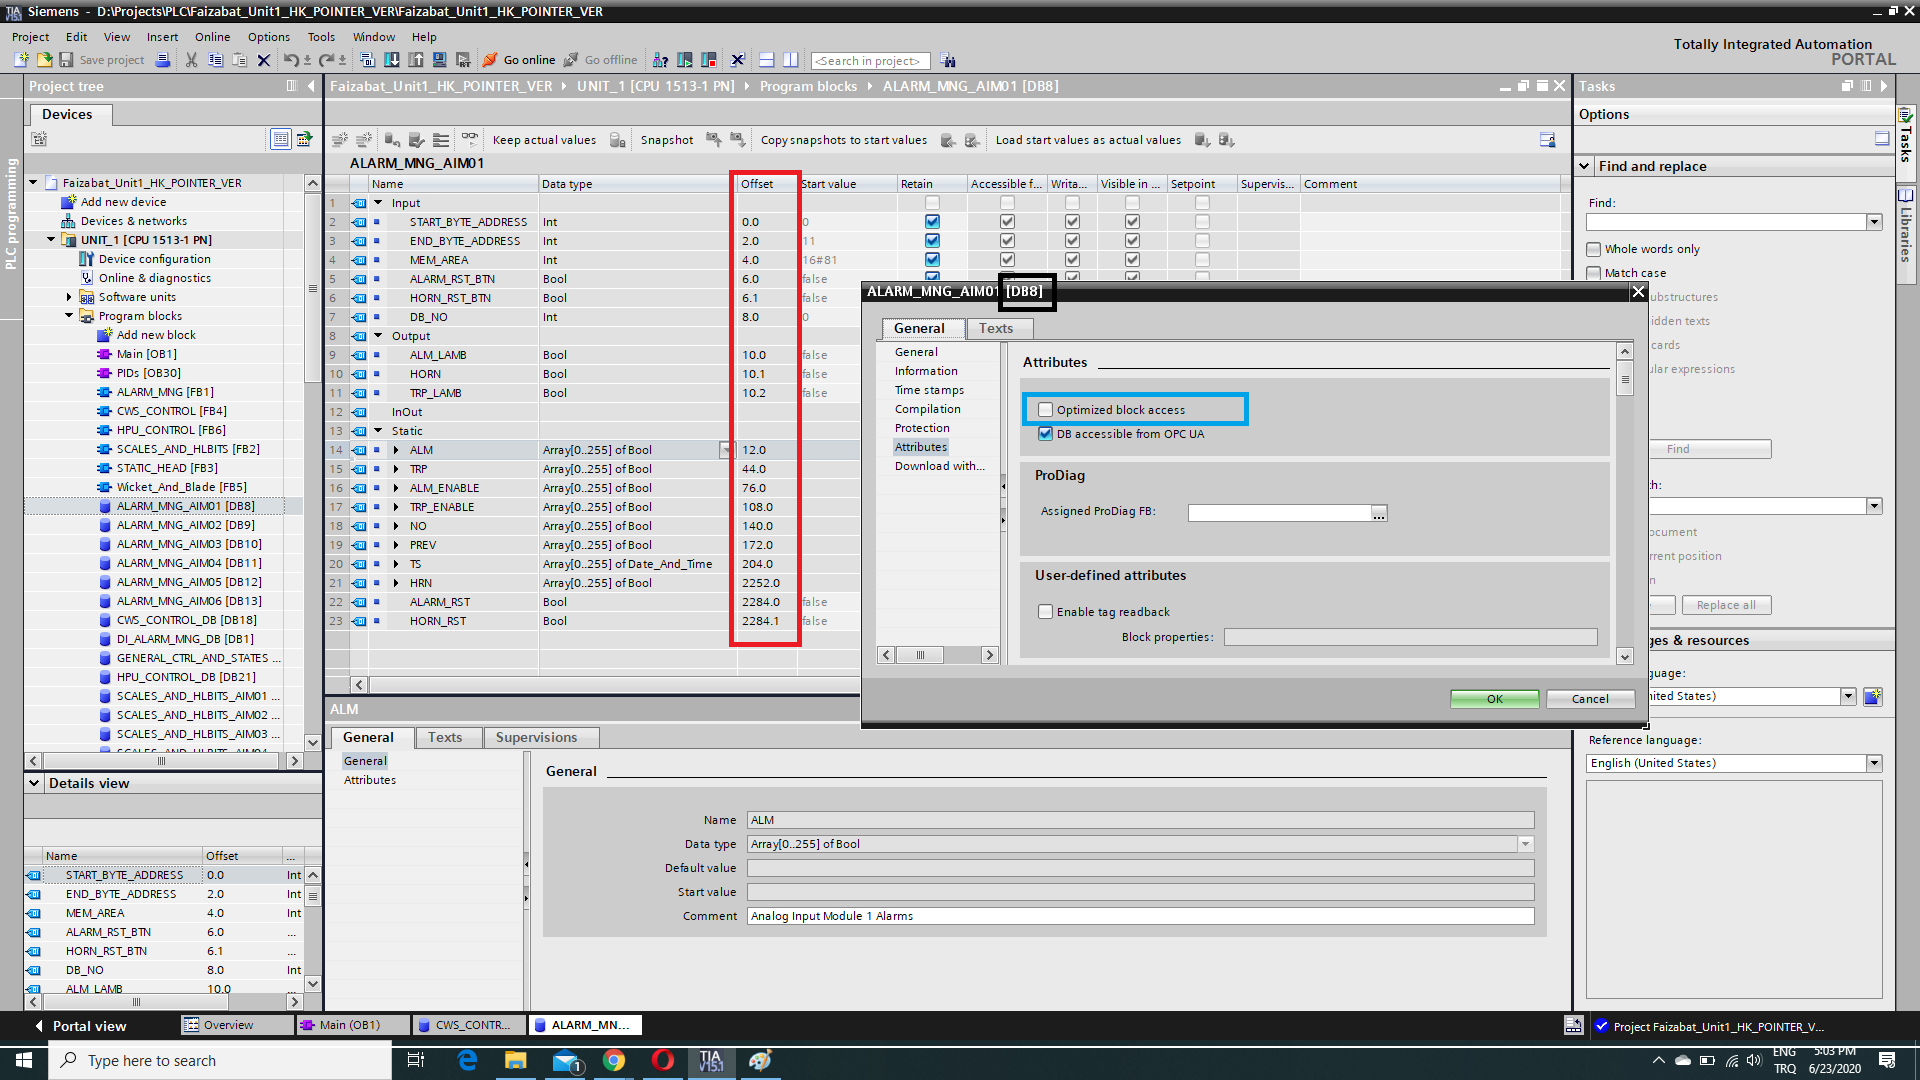This screenshot has width=1920, height=1080.
Task: Switch to Texts tab in DB8 dialog
Action: pyautogui.click(x=996, y=328)
